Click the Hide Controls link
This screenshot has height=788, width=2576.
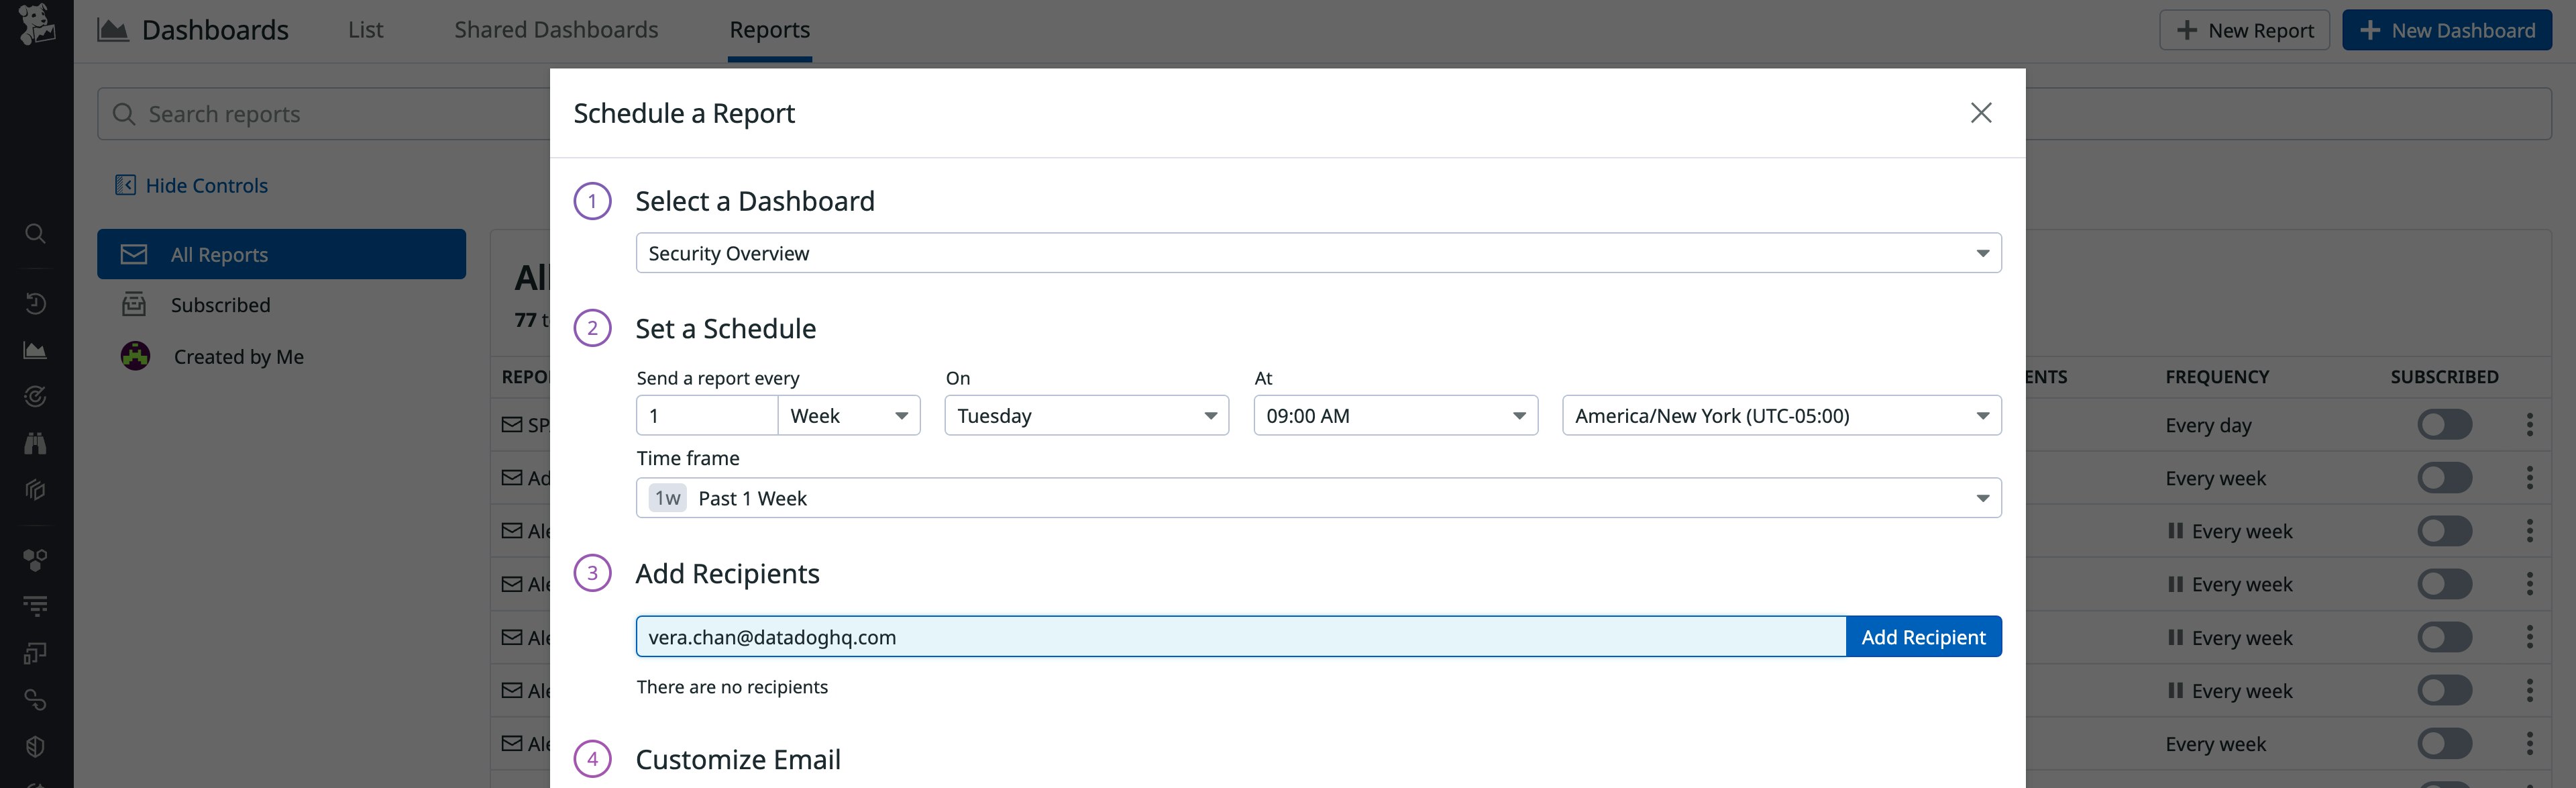click(x=205, y=185)
